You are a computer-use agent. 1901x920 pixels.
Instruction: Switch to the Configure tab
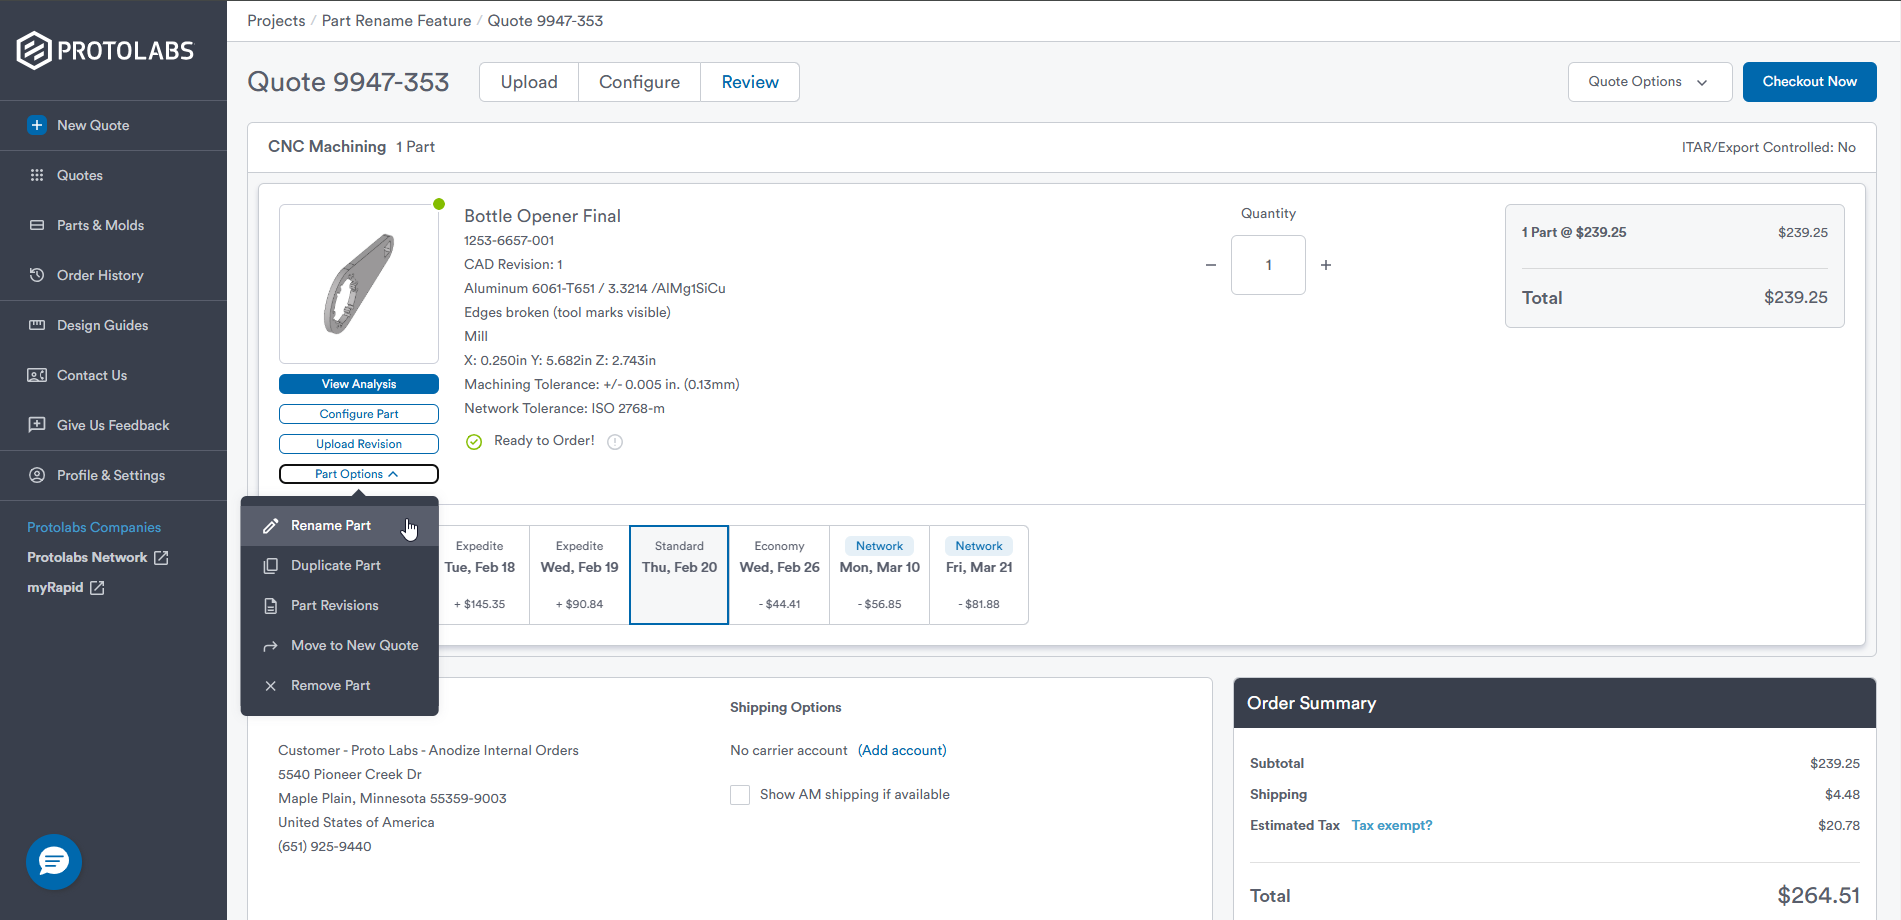(639, 82)
